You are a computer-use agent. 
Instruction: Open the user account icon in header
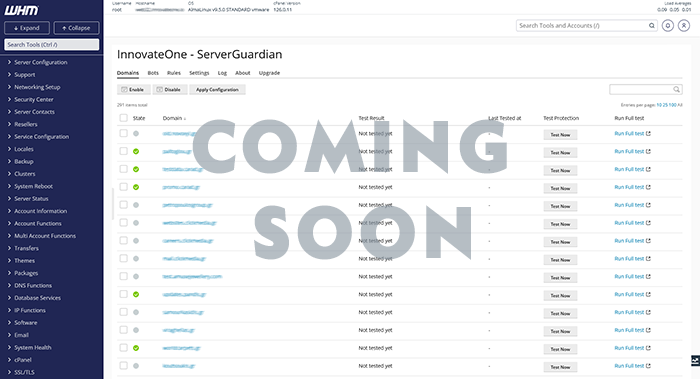[684, 26]
